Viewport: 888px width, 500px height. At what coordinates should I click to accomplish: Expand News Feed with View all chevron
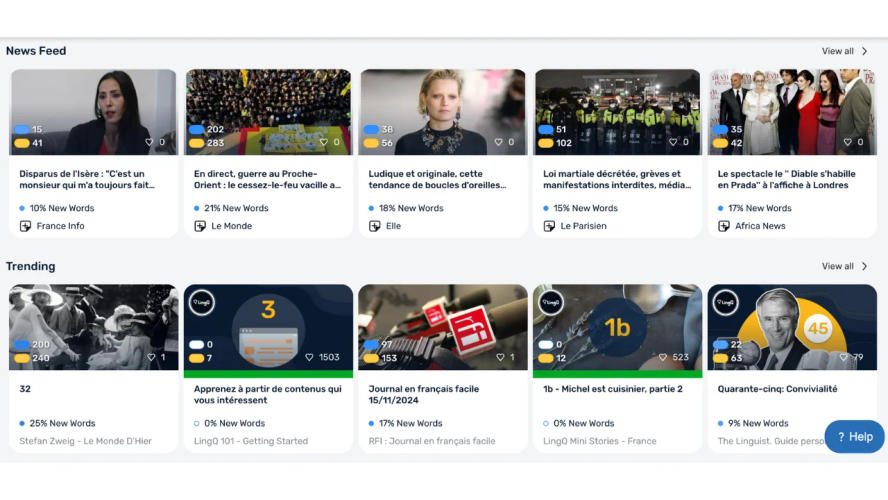coord(865,51)
